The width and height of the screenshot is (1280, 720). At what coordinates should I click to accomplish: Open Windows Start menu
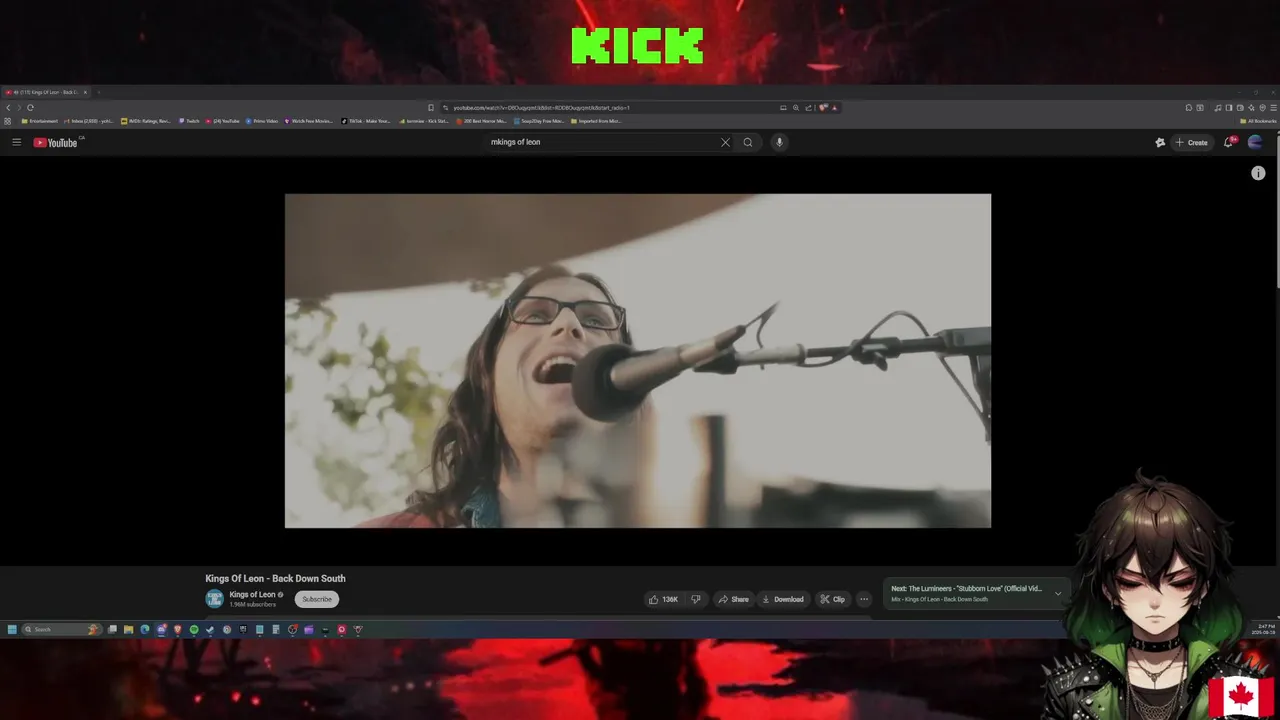click(x=12, y=629)
